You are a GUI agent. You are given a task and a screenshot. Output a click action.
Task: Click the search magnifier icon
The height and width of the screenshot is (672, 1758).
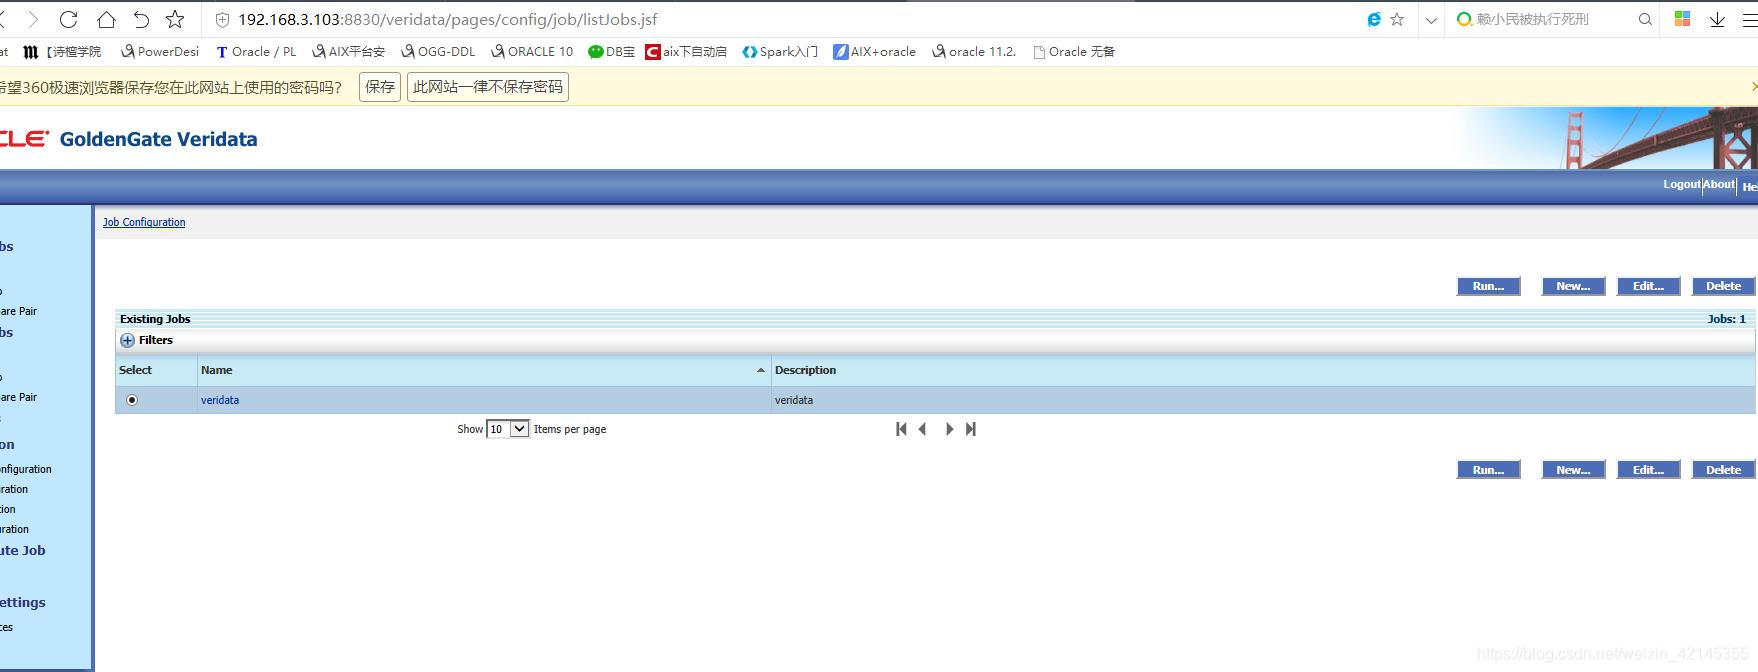(x=1645, y=19)
